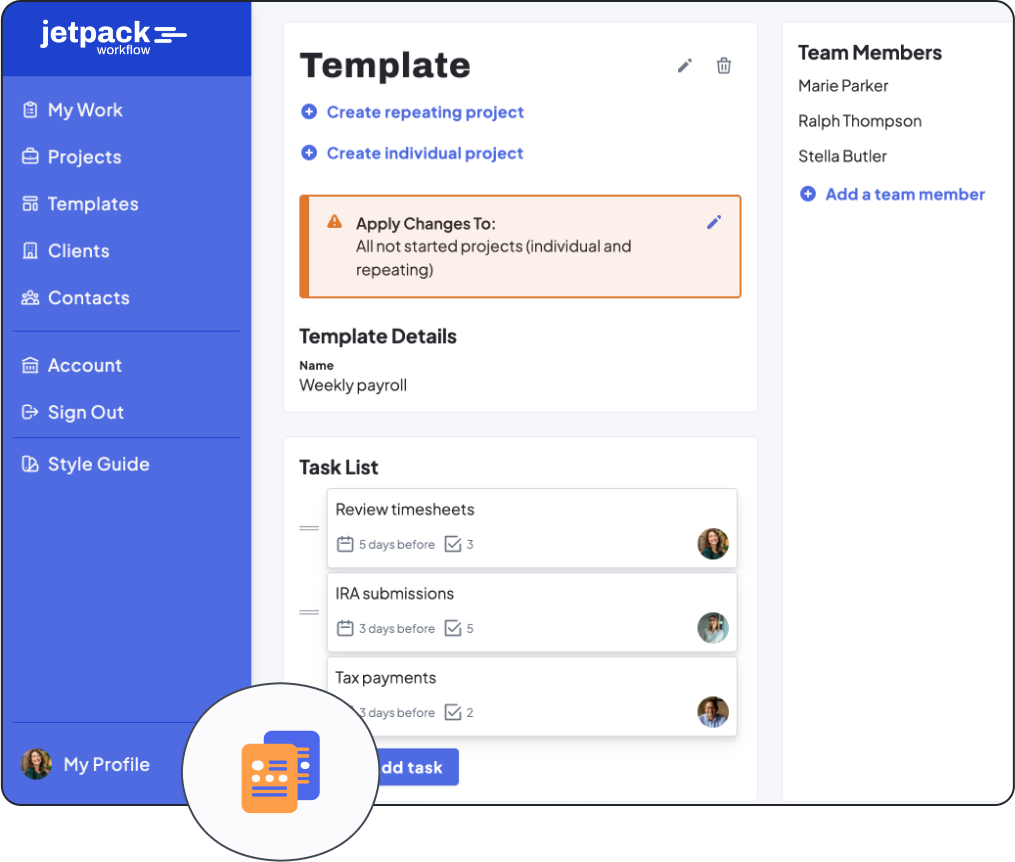Click assignee avatar on Tax payments task
Image resolution: width=1015 pixels, height=862 pixels.
tap(713, 712)
